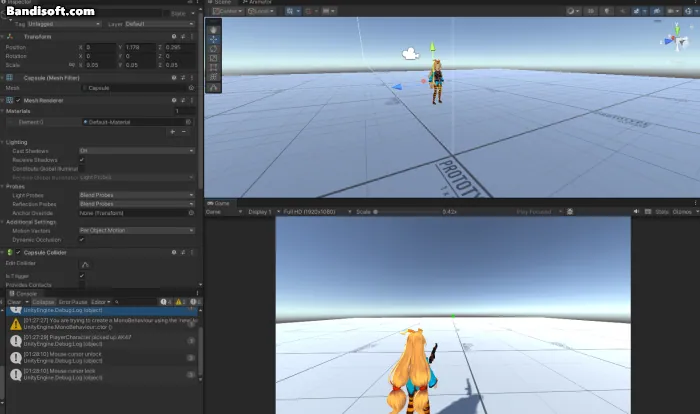
Task: Open Light Probes dropdown
Action: pos(137,195)
